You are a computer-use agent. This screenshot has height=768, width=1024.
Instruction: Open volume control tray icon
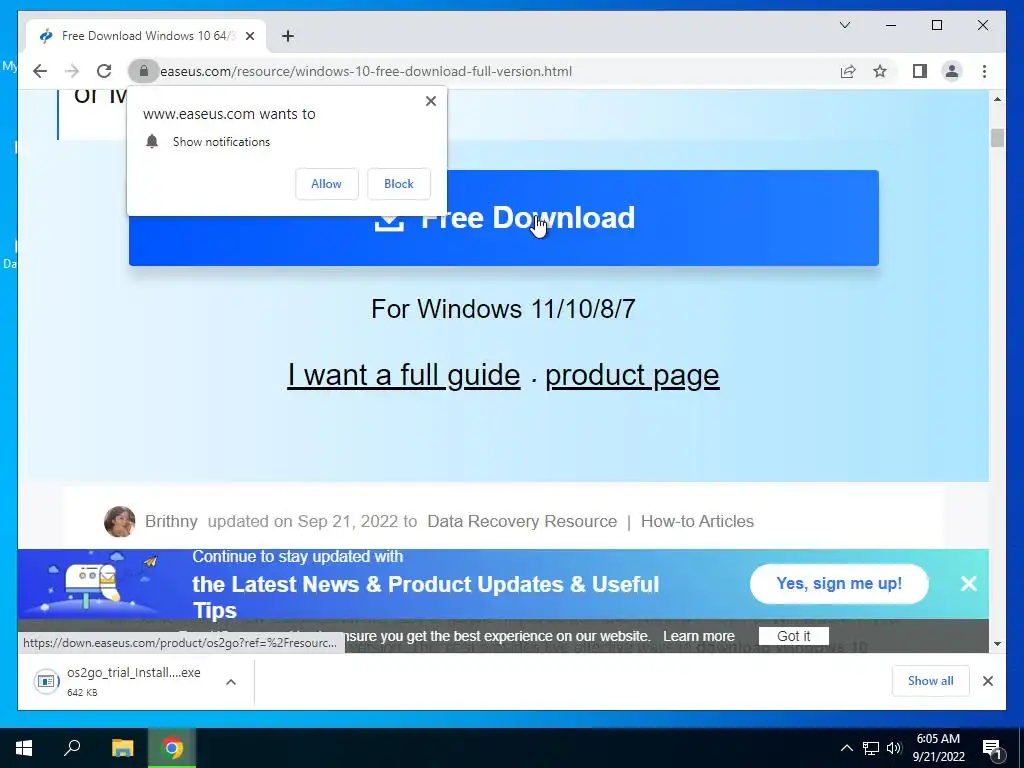[x=894, y=748]
